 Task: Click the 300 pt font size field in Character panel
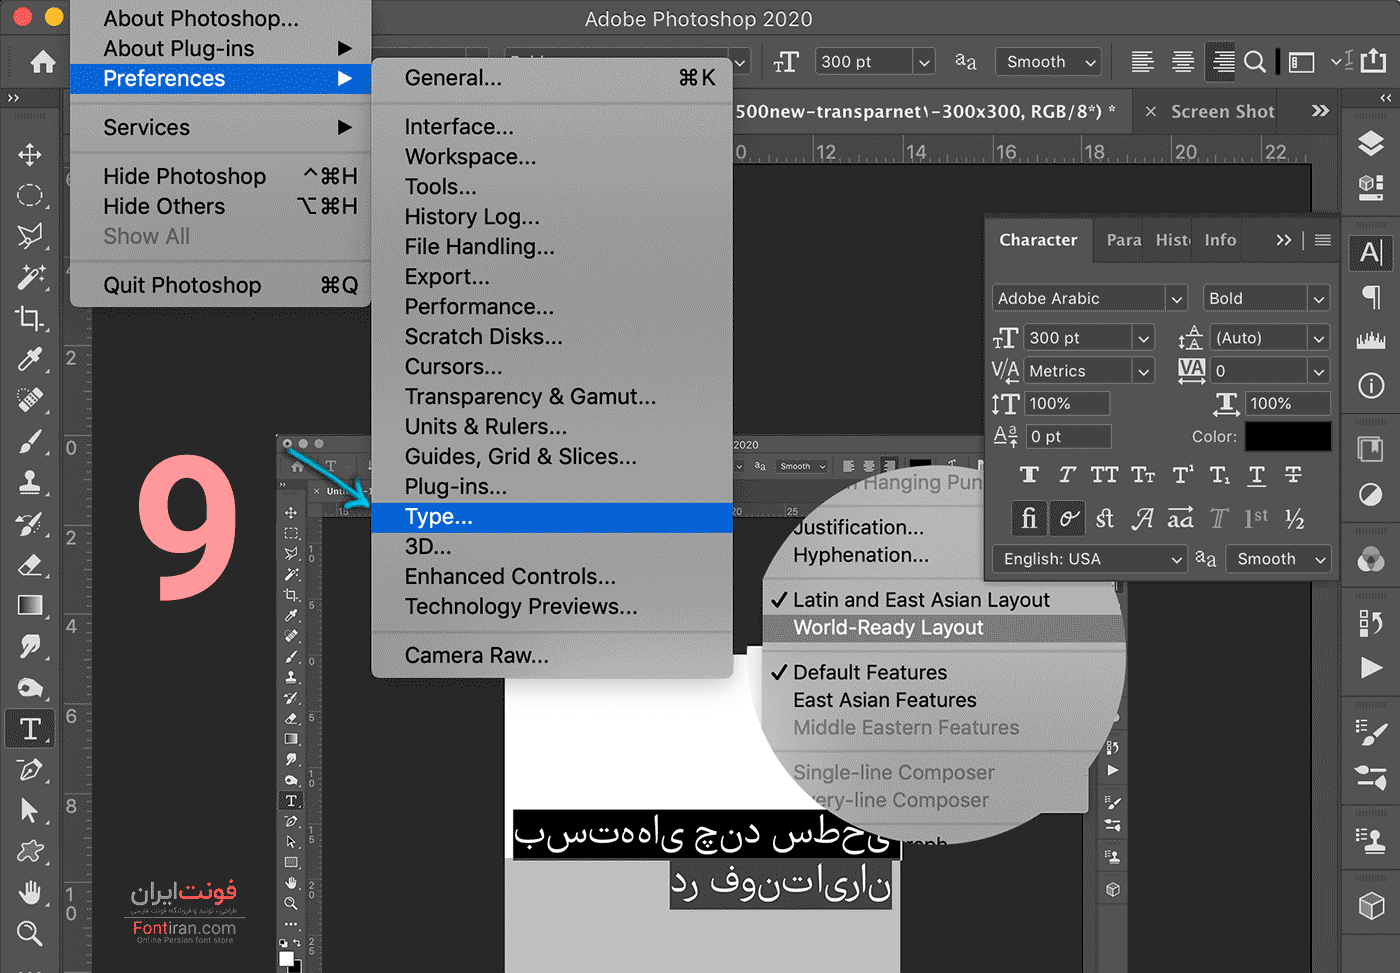[x=1078, y=338]
